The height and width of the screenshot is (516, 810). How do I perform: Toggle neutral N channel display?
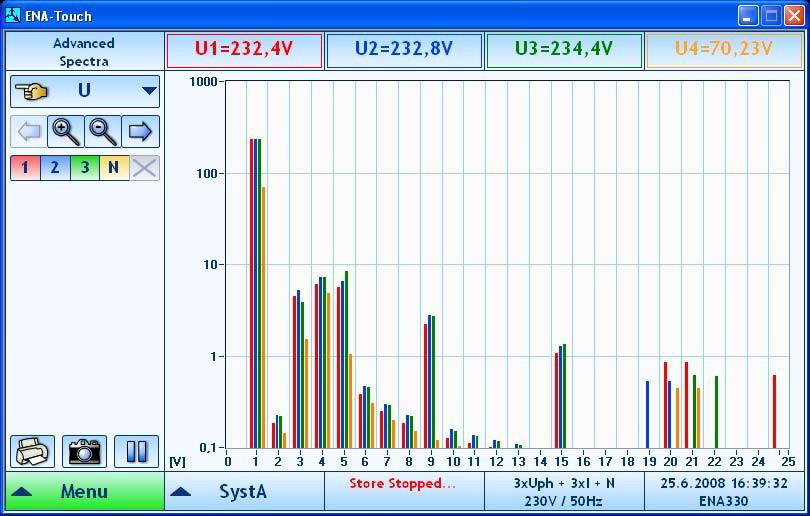coord(114,167)
